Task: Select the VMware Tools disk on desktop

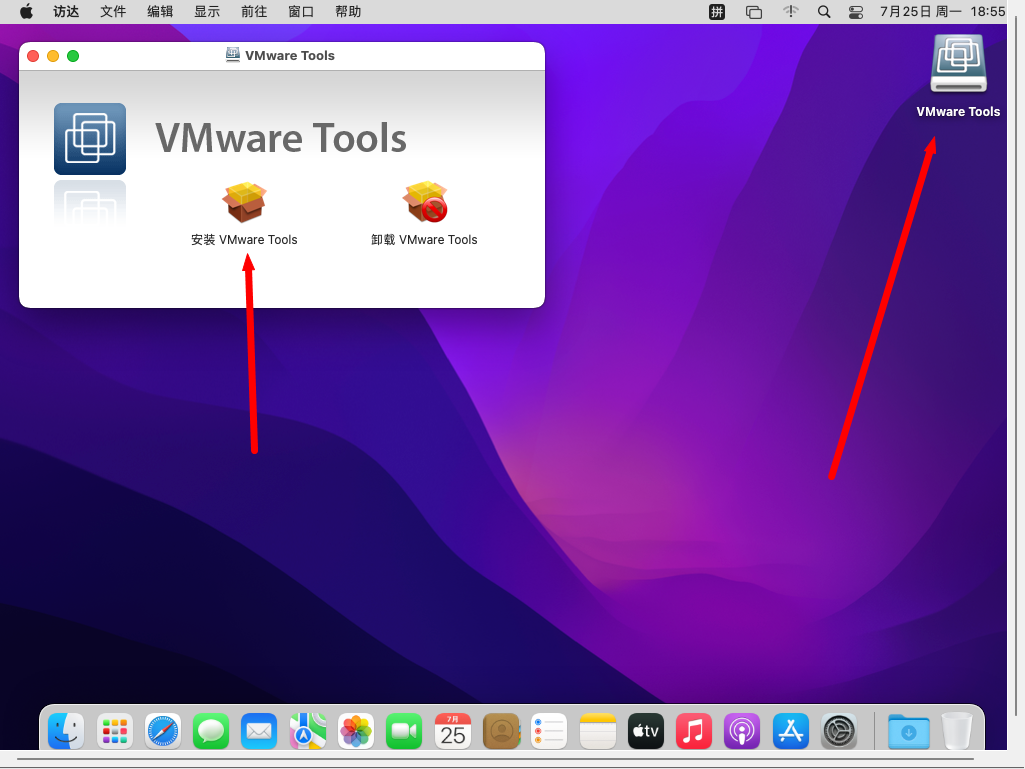Action: pos(958,64)
